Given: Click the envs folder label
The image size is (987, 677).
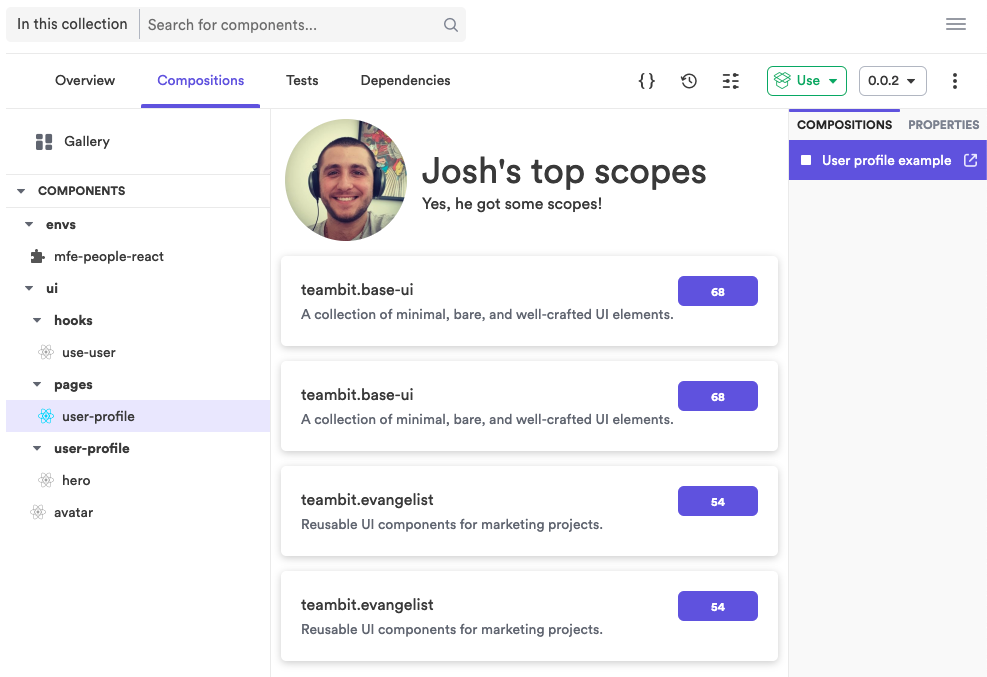Looking at the screenshot, I should pyautogui.click(x=60, y=224).
